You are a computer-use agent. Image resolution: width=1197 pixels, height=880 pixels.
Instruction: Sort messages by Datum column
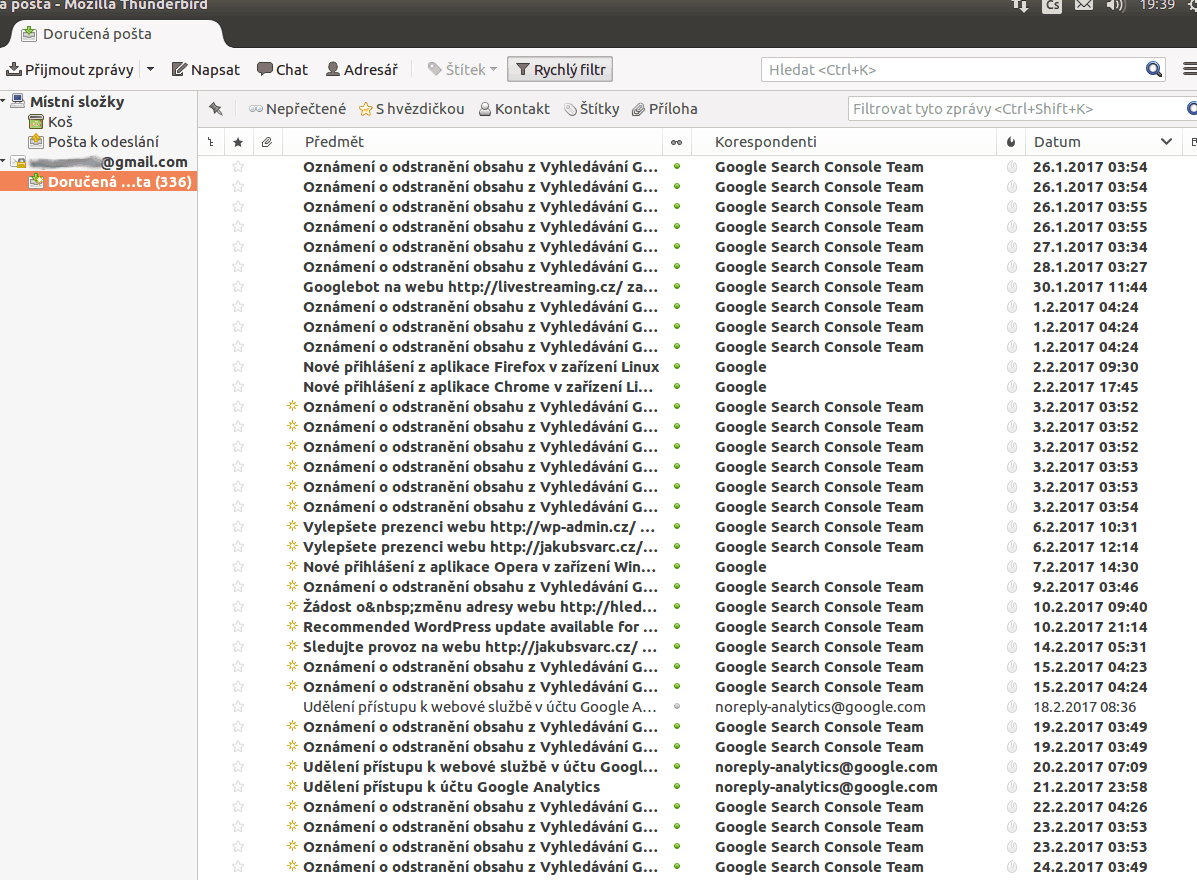[1103, 142]
